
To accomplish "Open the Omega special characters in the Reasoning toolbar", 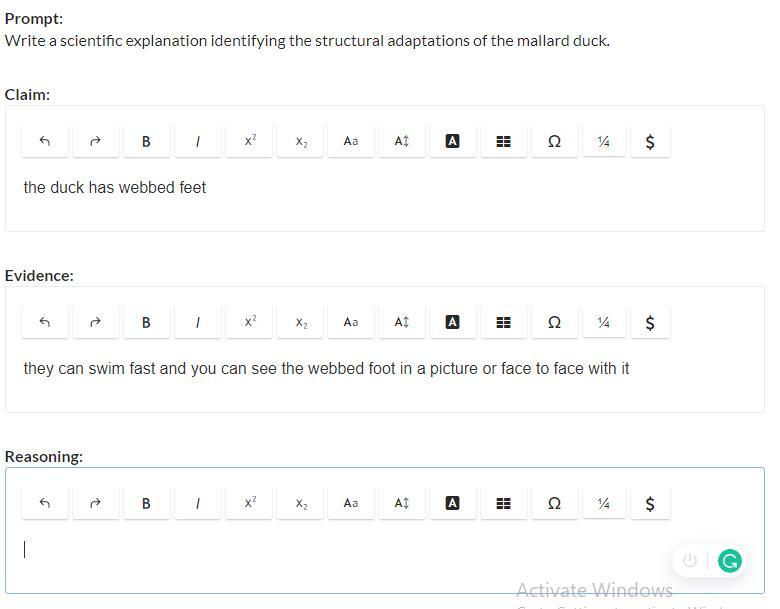I will 554,503.
